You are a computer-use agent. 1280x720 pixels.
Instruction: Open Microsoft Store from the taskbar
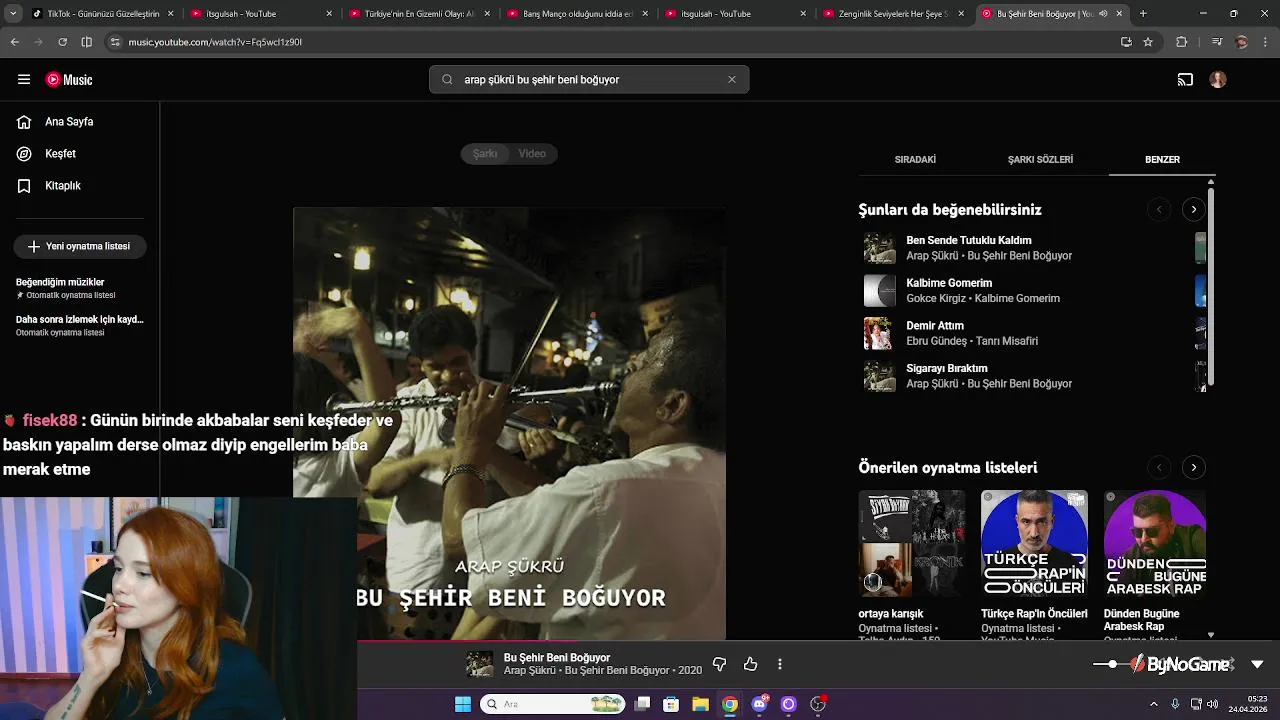pyautogui.click(x=671, y=704)
